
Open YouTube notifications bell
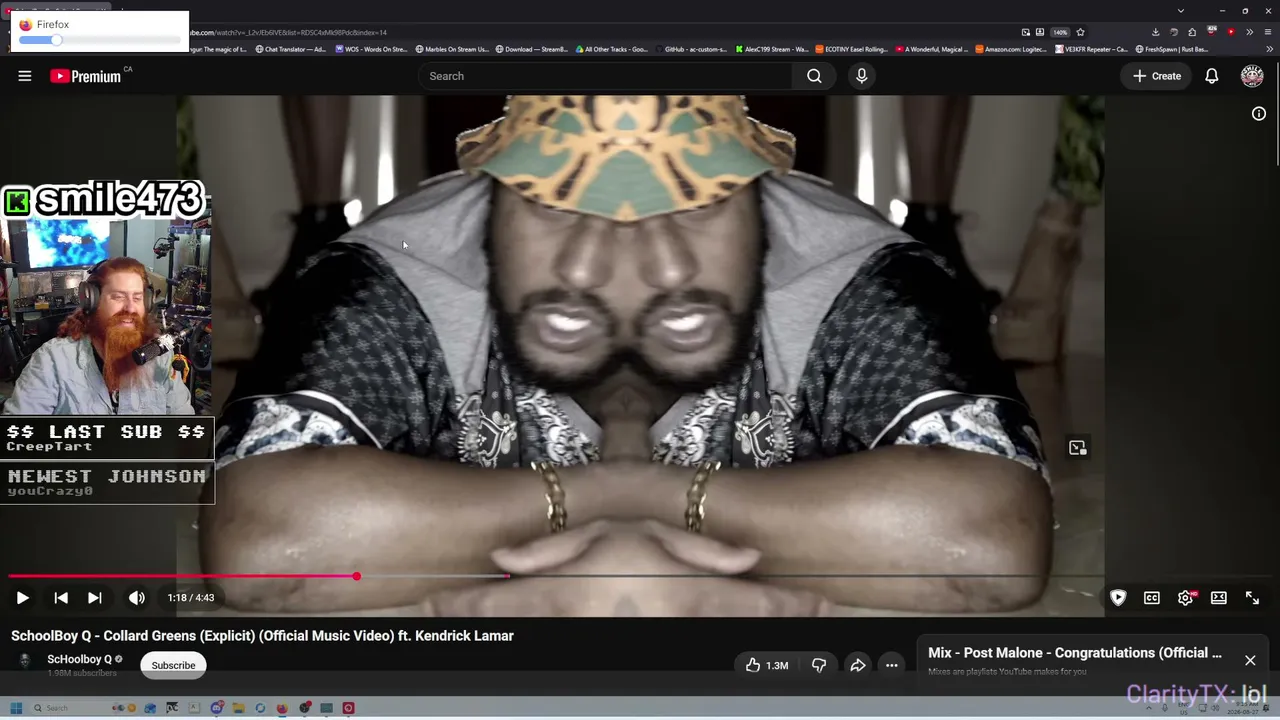click(x=1211, y=76)
